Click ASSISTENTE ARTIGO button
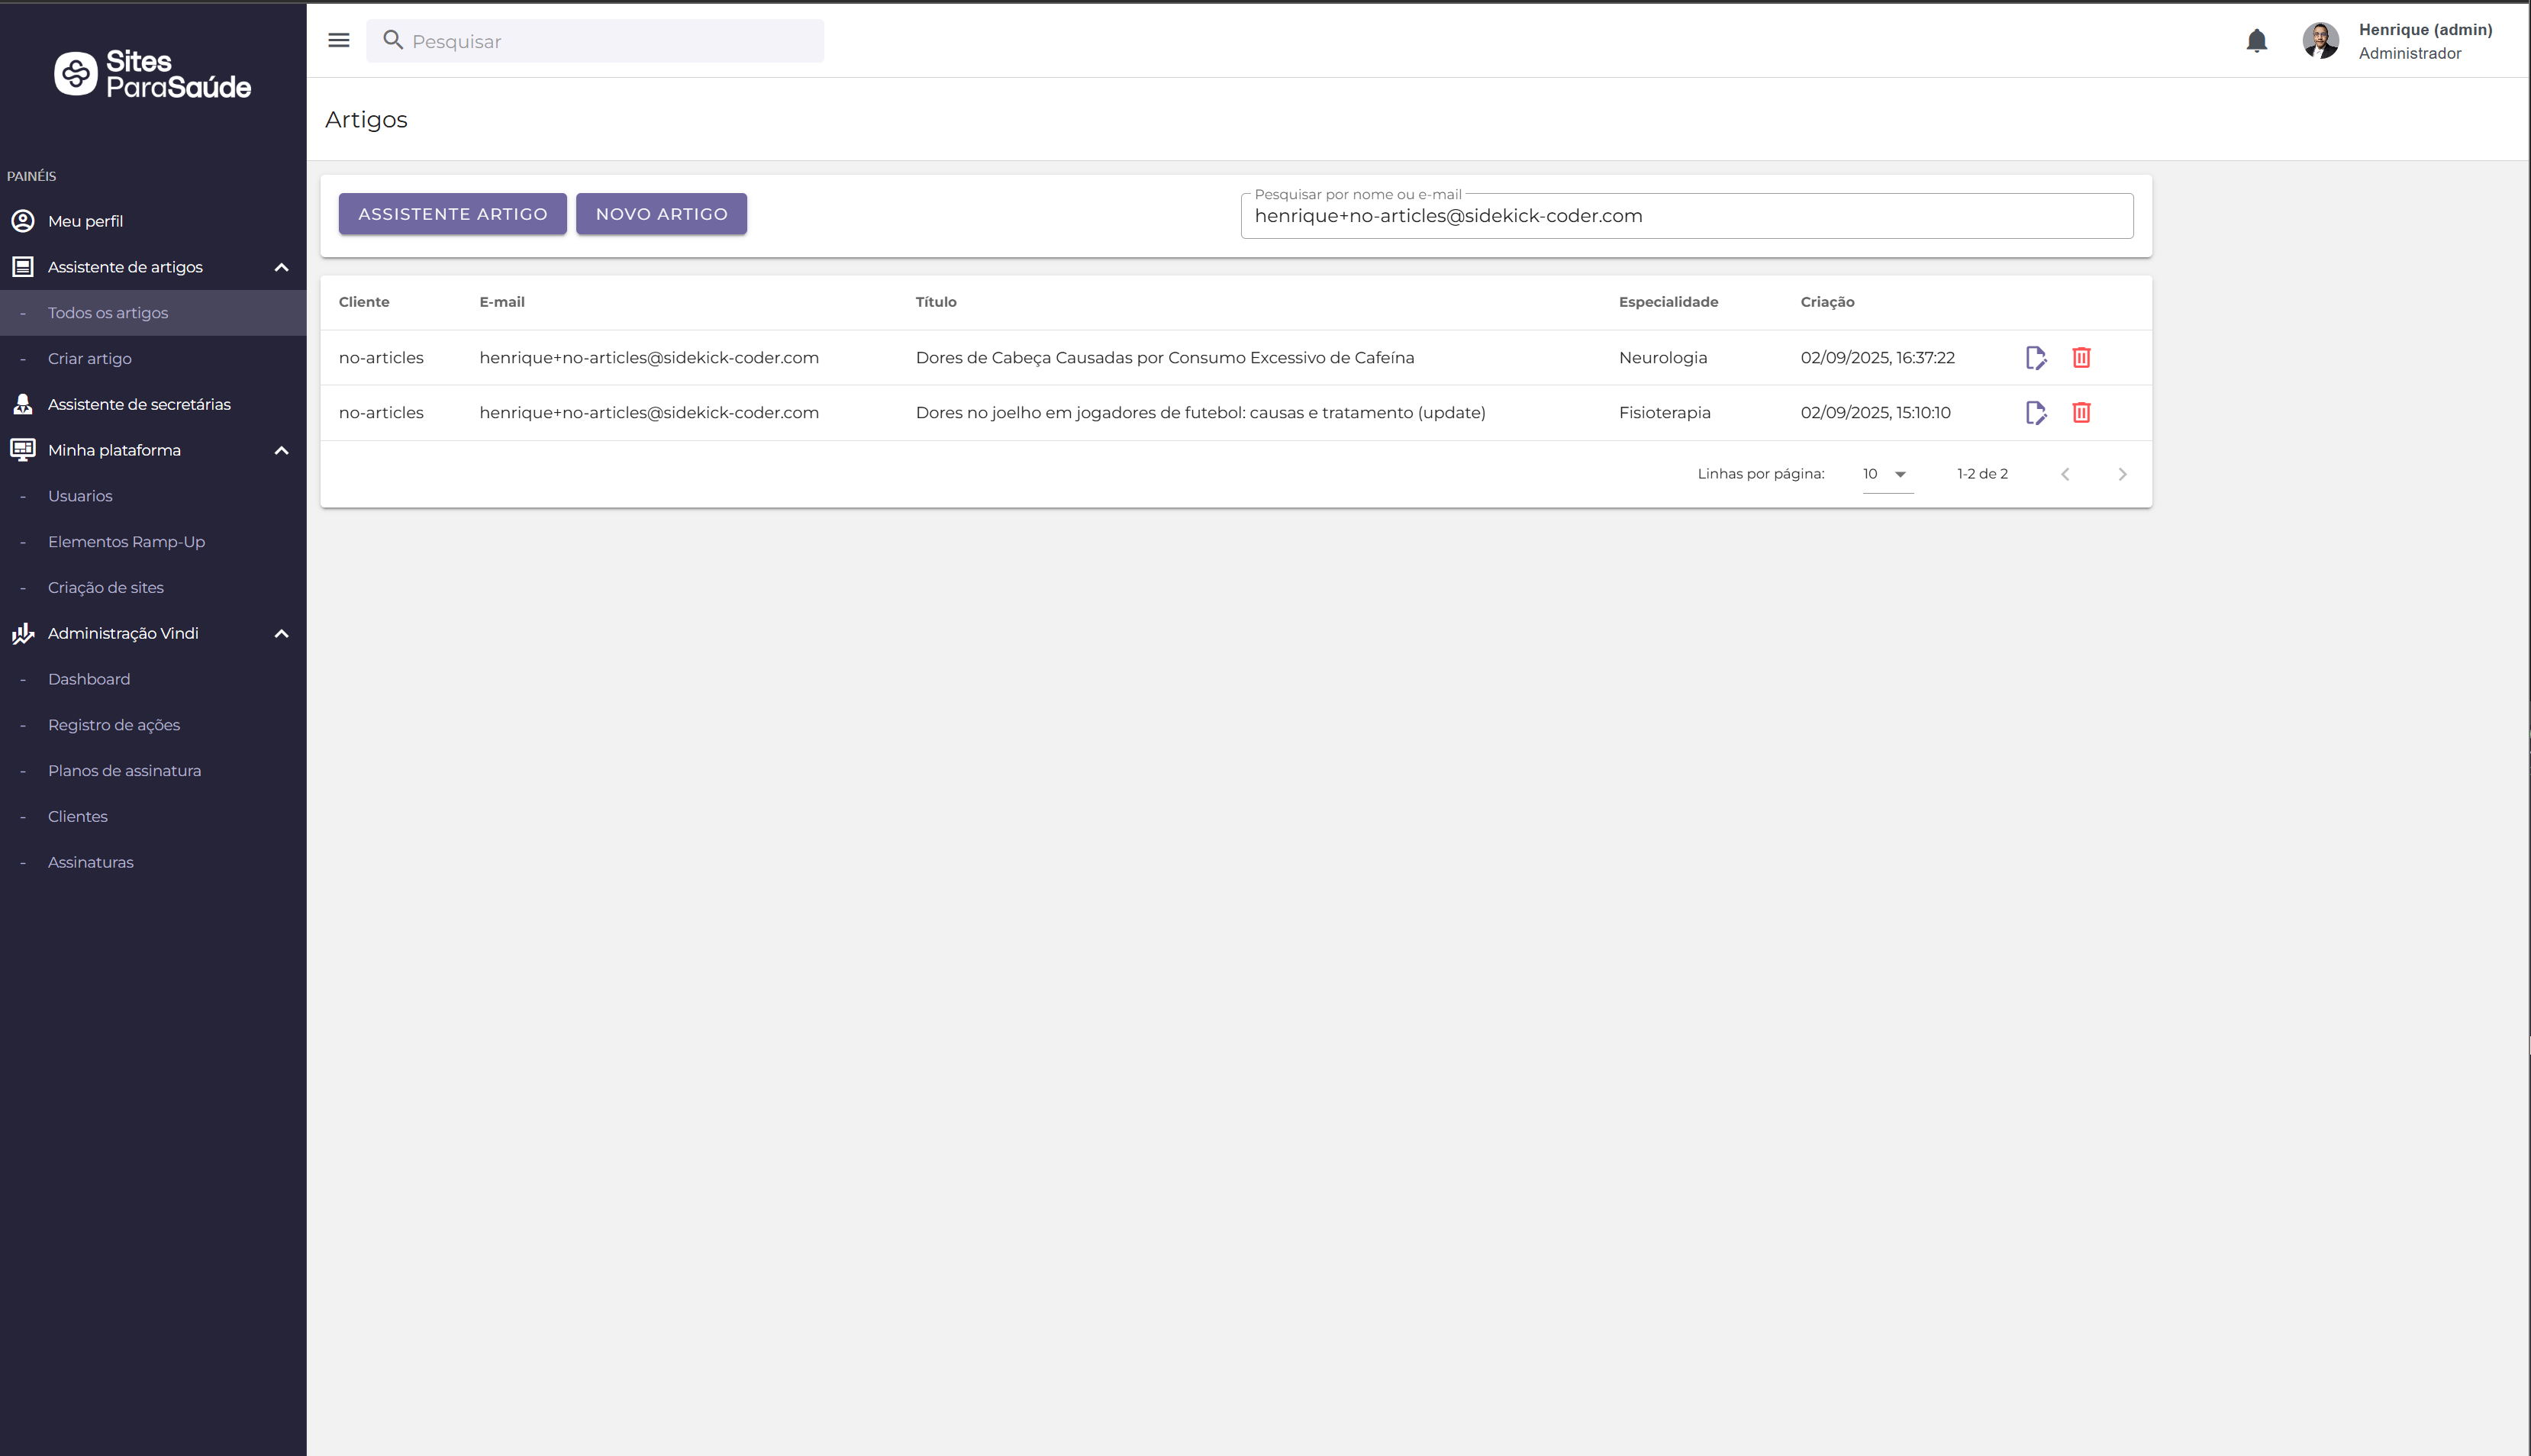Image resolution: width=2531 pixels, height=1456 pixels. 452,214
